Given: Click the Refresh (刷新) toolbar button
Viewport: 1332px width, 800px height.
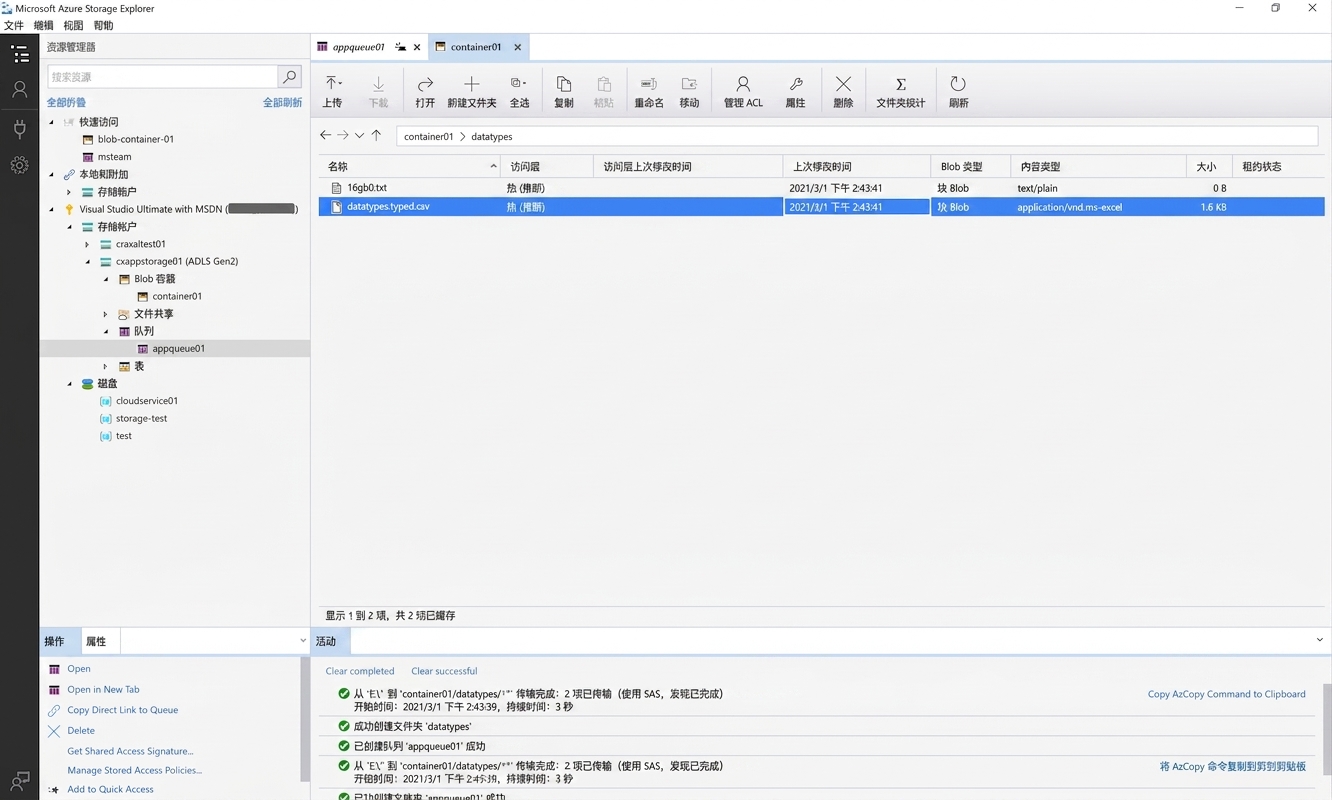Looking at the screenshot, I should pyautogui.click(x=958, y=91).
